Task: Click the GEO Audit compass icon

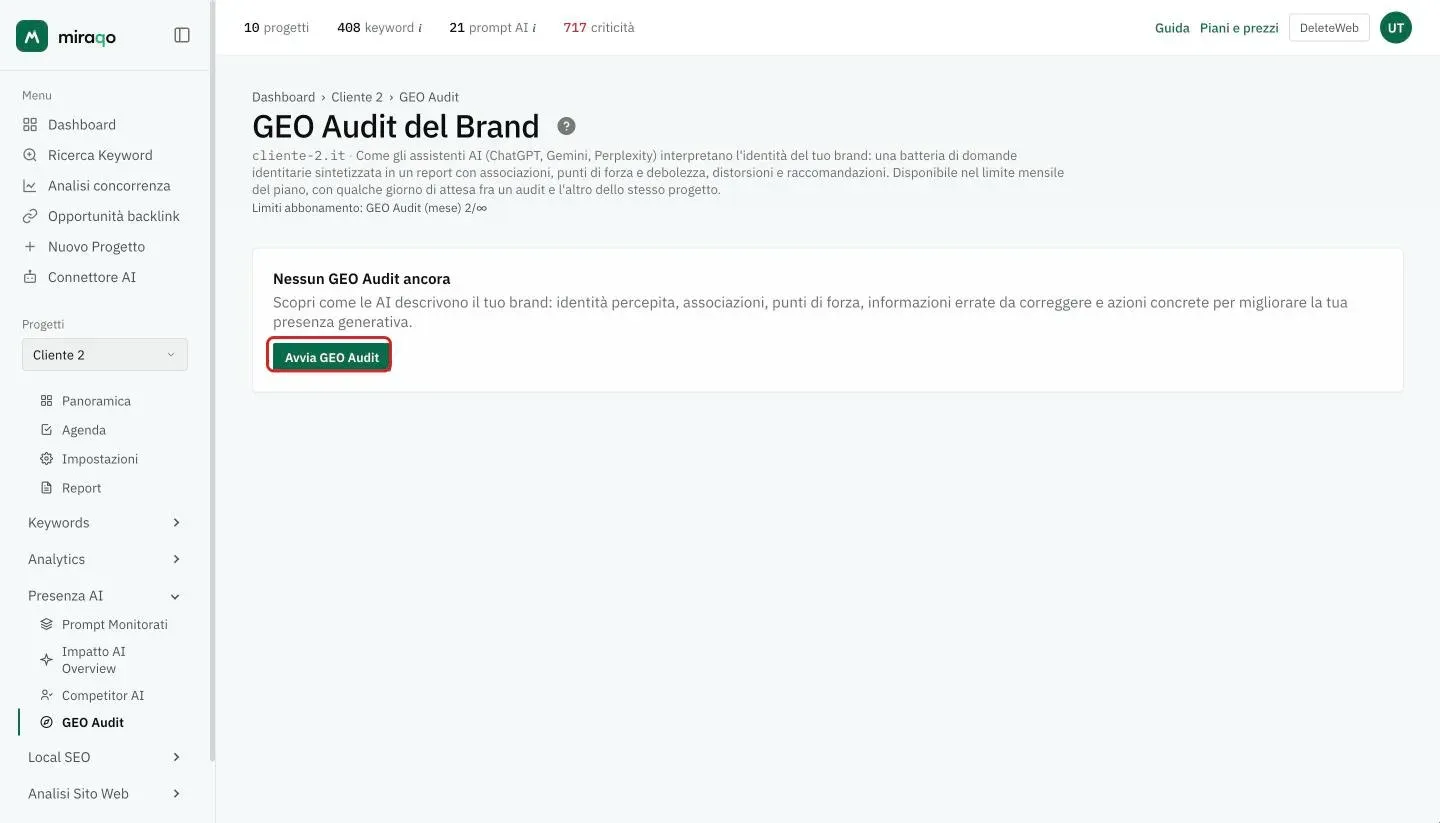Action: 46,722
